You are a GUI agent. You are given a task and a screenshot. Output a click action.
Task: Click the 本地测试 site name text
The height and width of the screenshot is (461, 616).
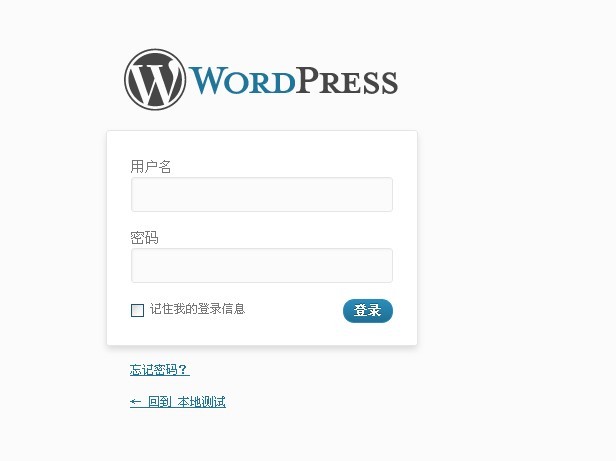pyautogui.click(x=202, y=402)
